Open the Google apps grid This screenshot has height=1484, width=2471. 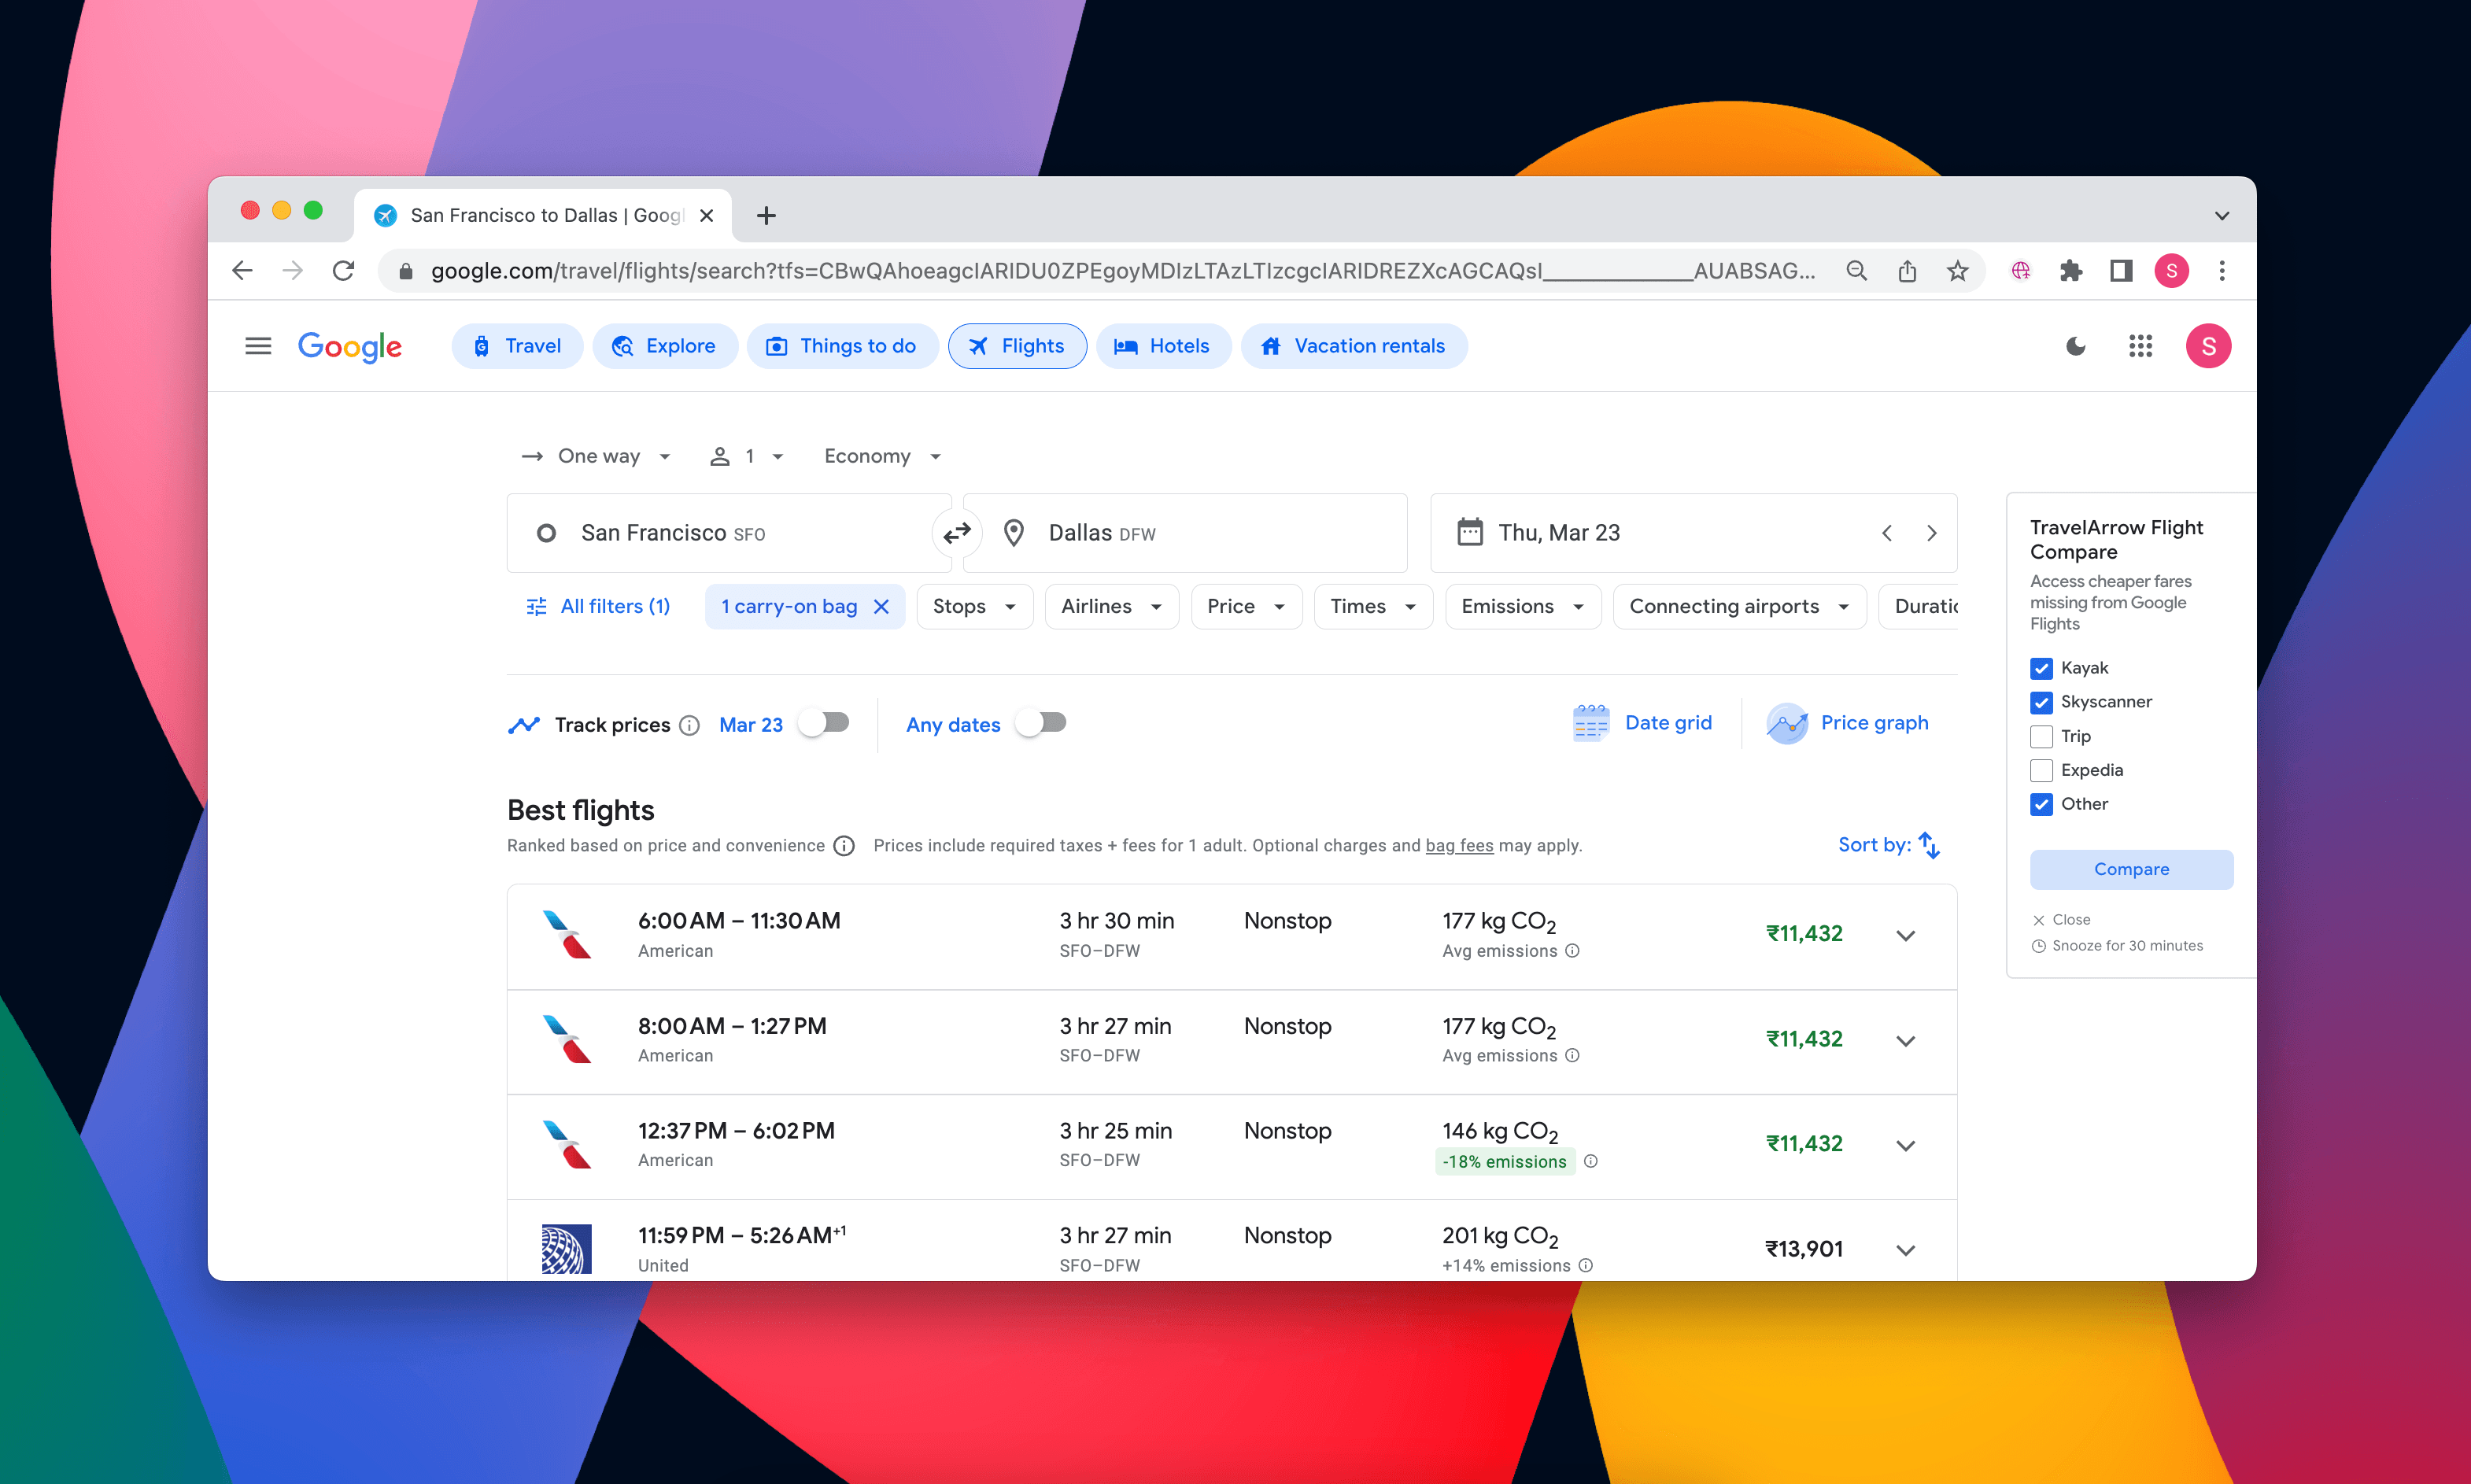tap(2140, 346)
